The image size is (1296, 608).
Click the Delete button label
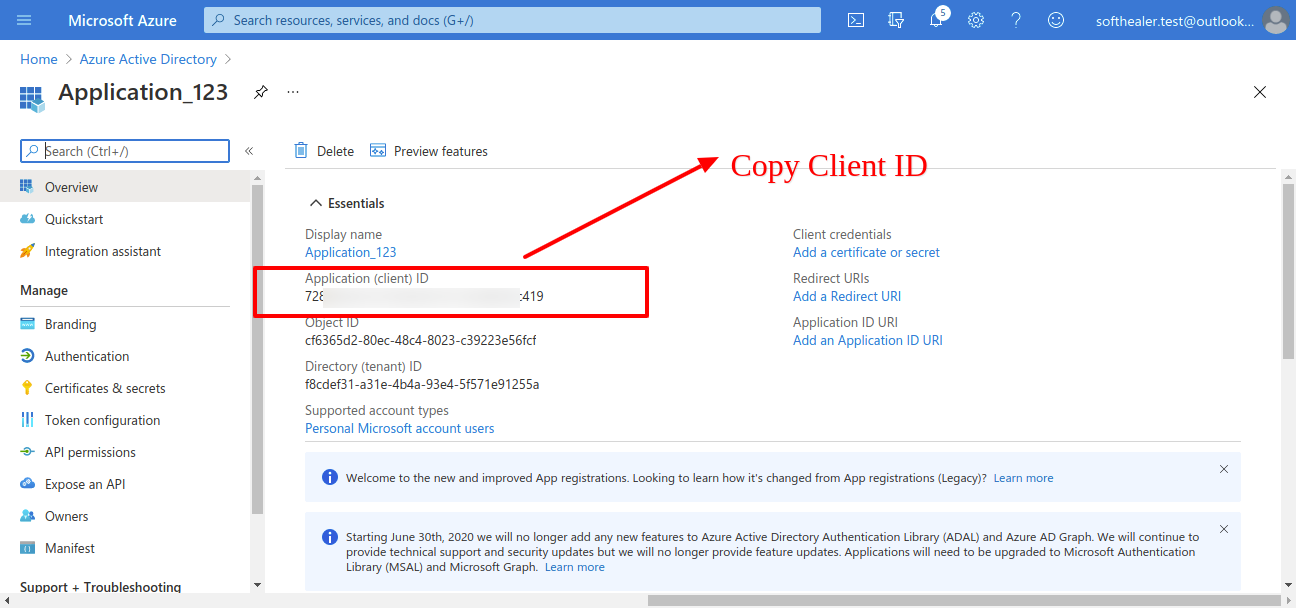tap(335, 151)
